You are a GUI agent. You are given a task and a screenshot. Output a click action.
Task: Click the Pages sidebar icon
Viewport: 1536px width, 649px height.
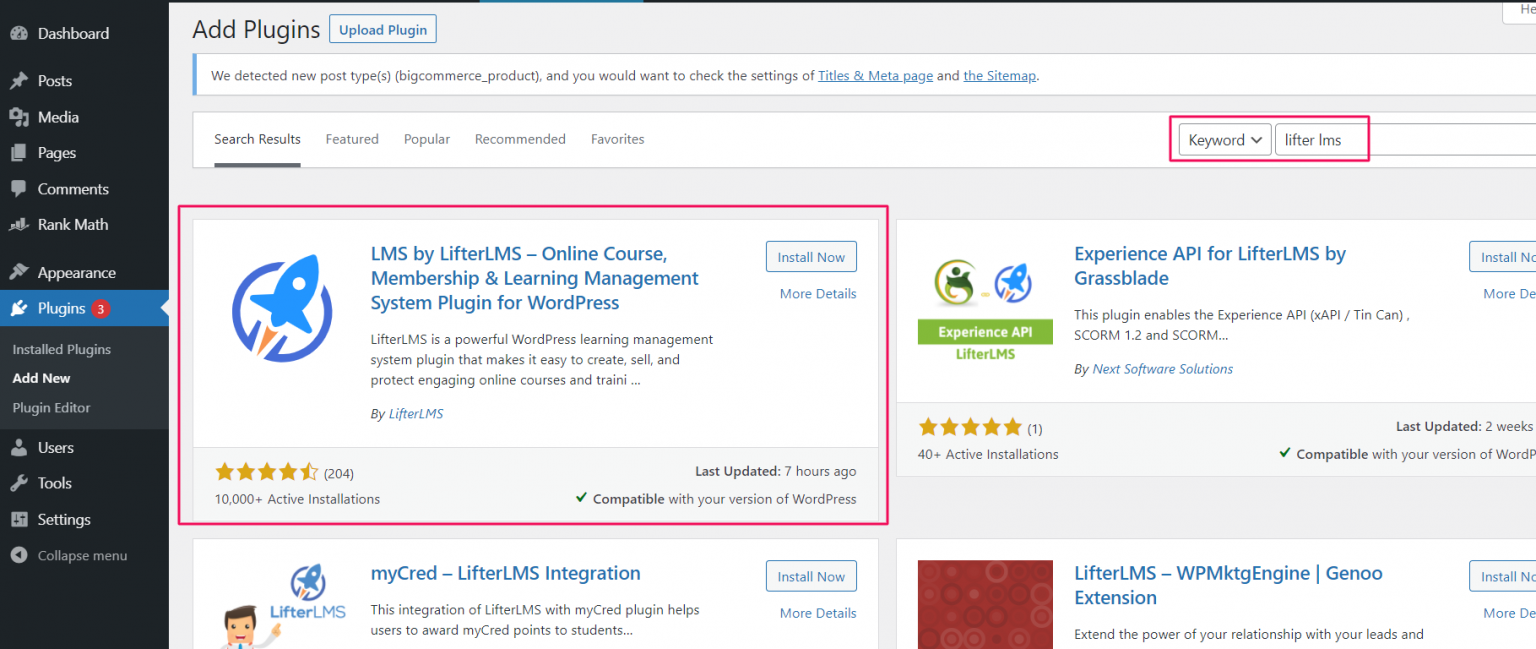(20, 152)
